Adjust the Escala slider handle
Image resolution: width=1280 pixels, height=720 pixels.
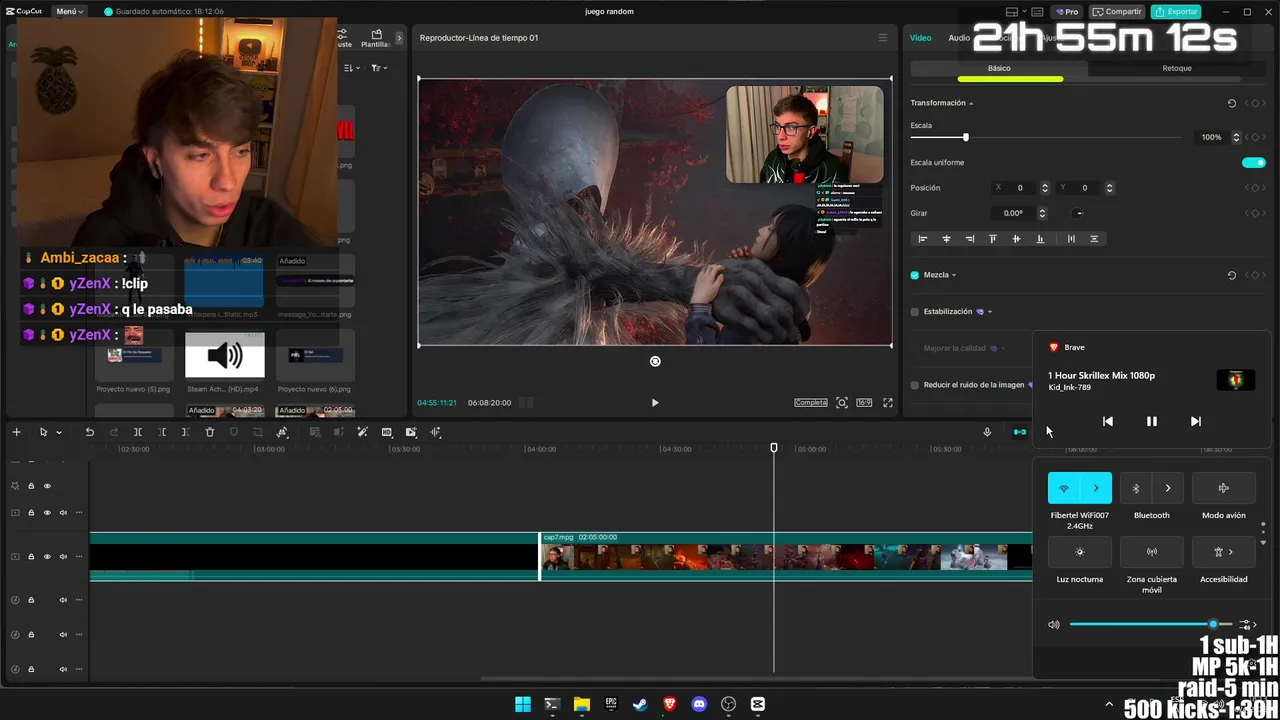point(965,137)
